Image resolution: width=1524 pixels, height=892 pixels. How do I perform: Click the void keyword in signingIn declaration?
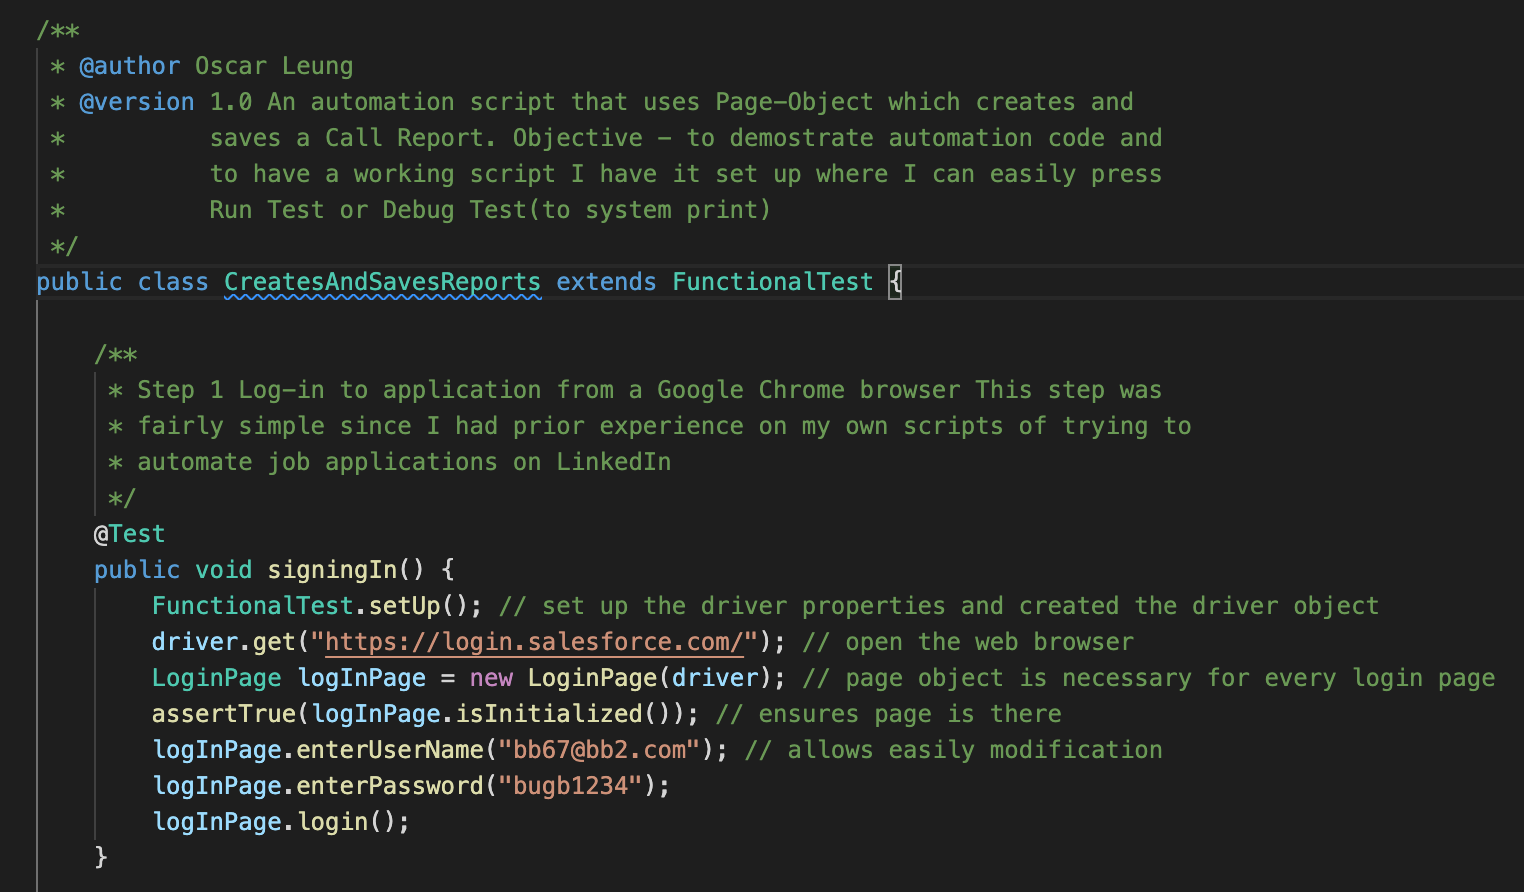pyautogui.click(x=224, y=570)
